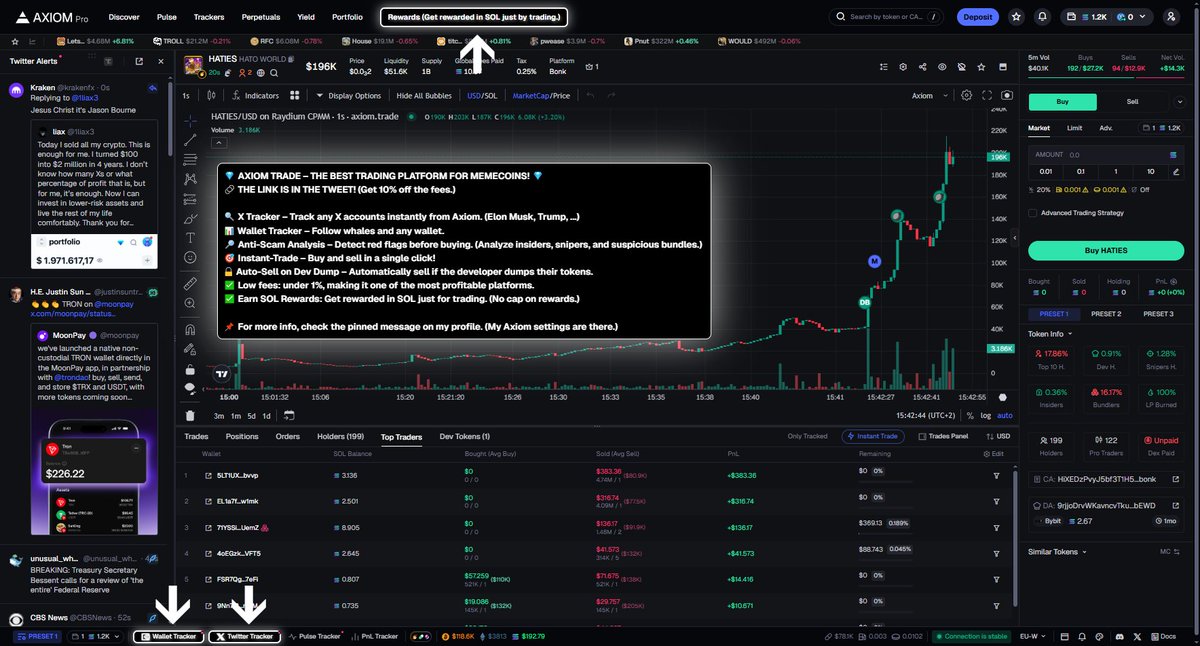Switch to the Dev Tokens (1) tab
Image resolution: width=1200 pixels, height=646 pixels.
[x=465, y=436]
